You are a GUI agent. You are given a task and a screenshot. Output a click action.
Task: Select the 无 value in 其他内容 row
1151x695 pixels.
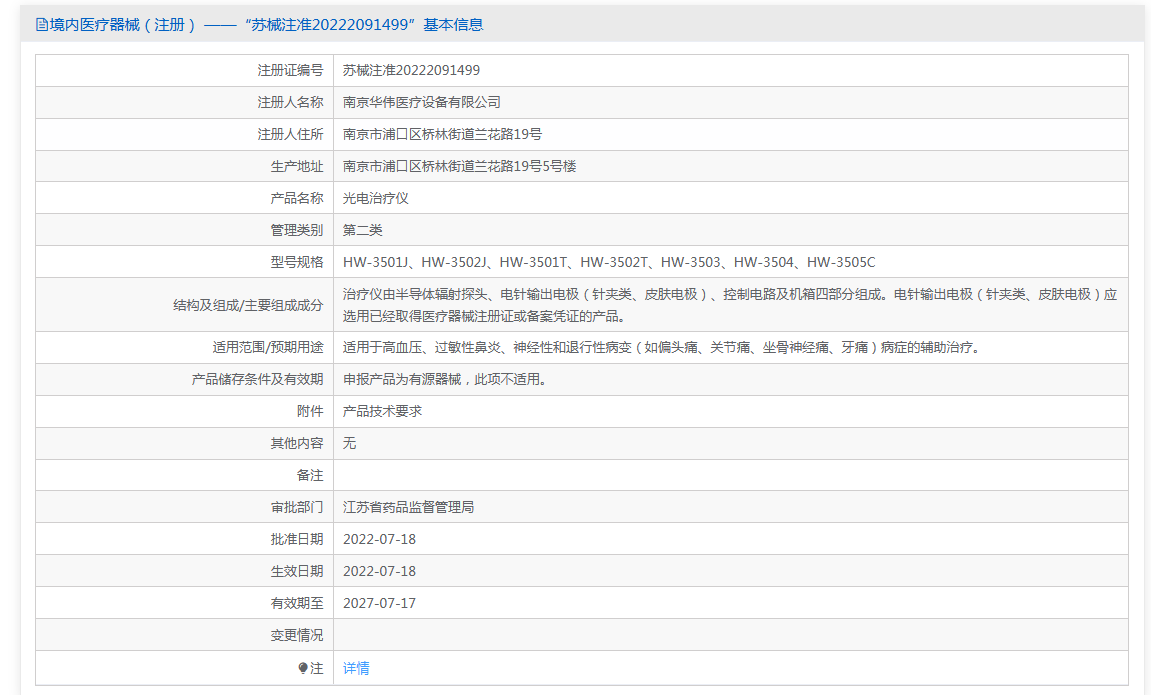coord(349,443)
